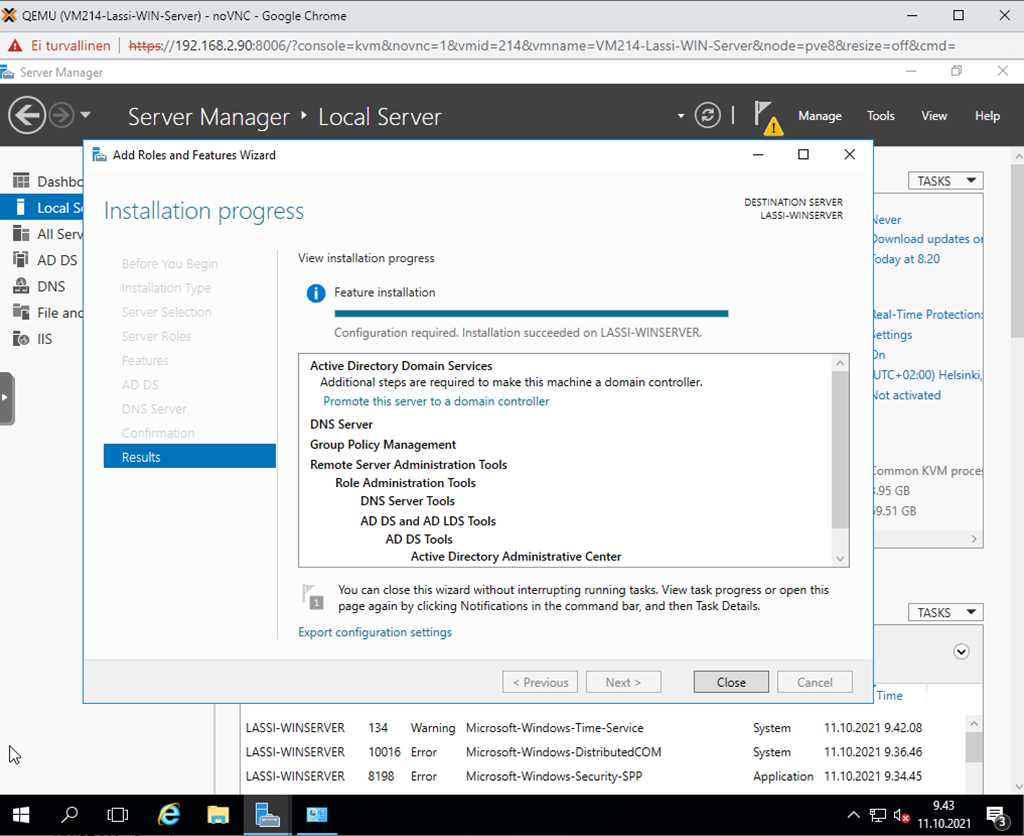
Task: Click the Next button in the wizard
Action: click(x=624, y=682)
